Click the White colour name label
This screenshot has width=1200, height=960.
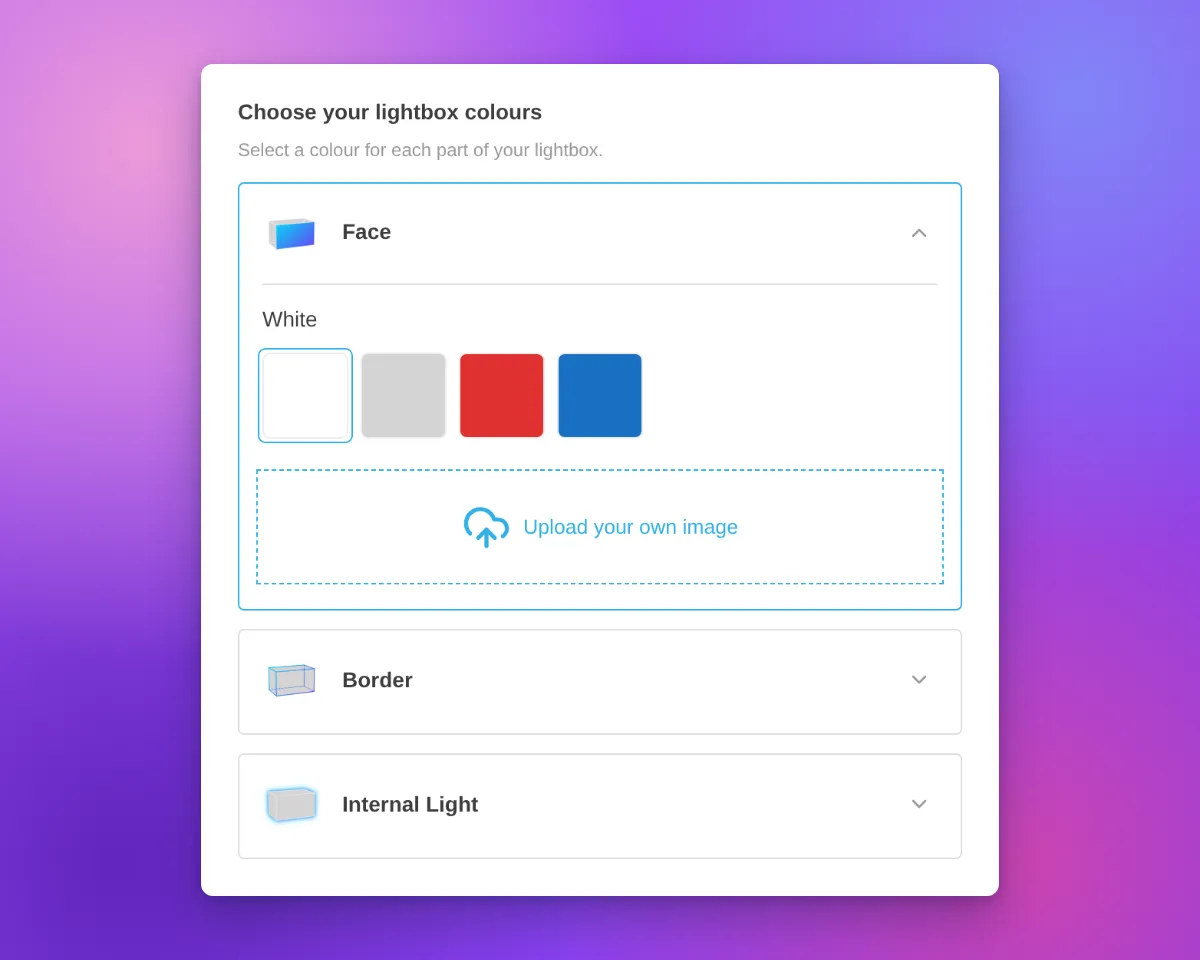point(290,319)
